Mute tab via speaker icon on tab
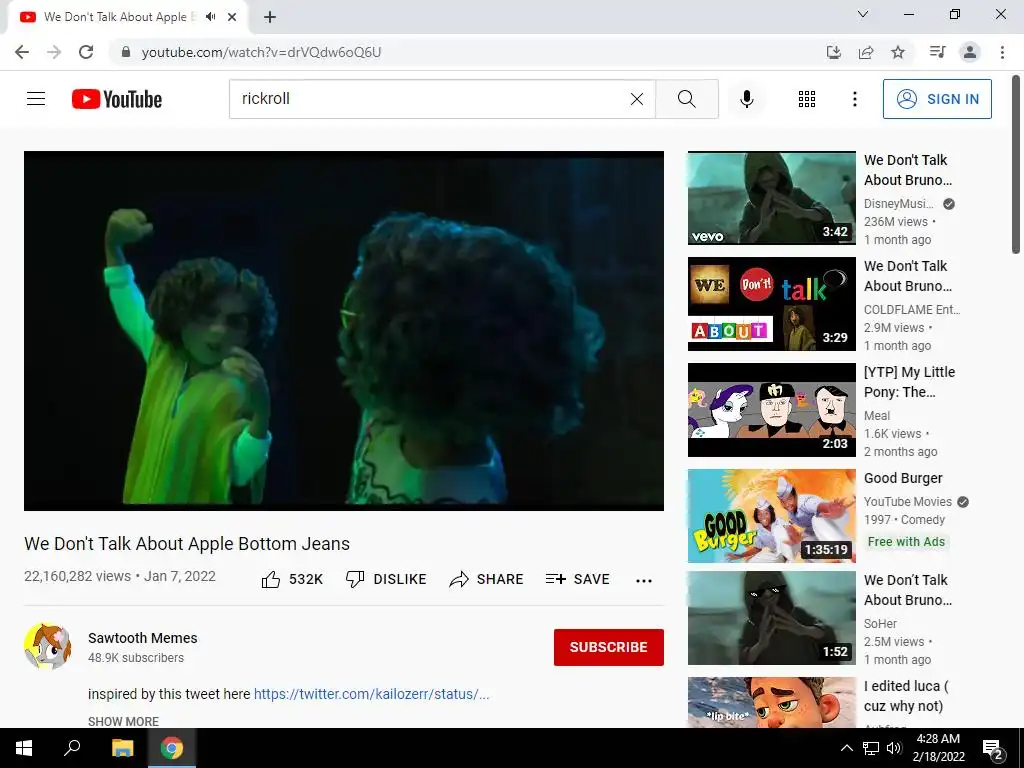Screen dimensions: 1024x768 tap(210, 17)
